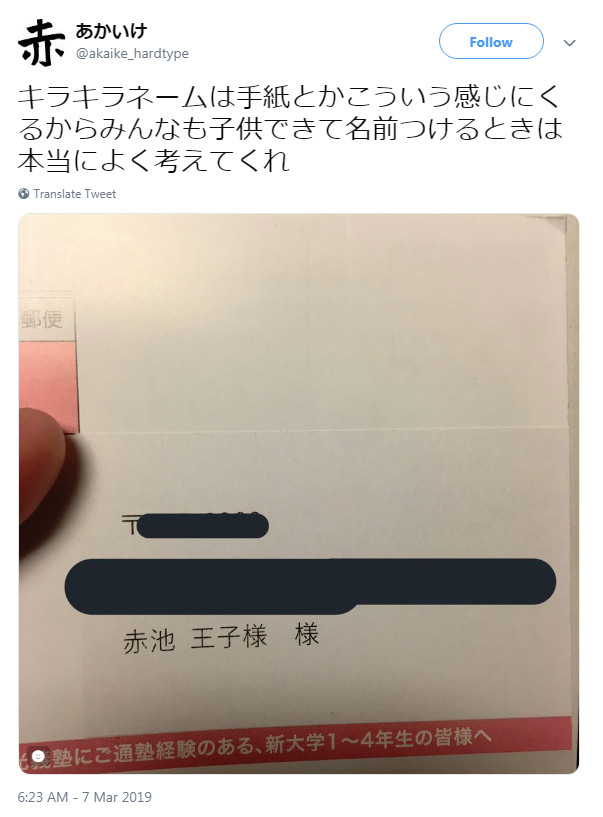Open the attached envelope photo
The image size is (603, 817).
[299, 493]
